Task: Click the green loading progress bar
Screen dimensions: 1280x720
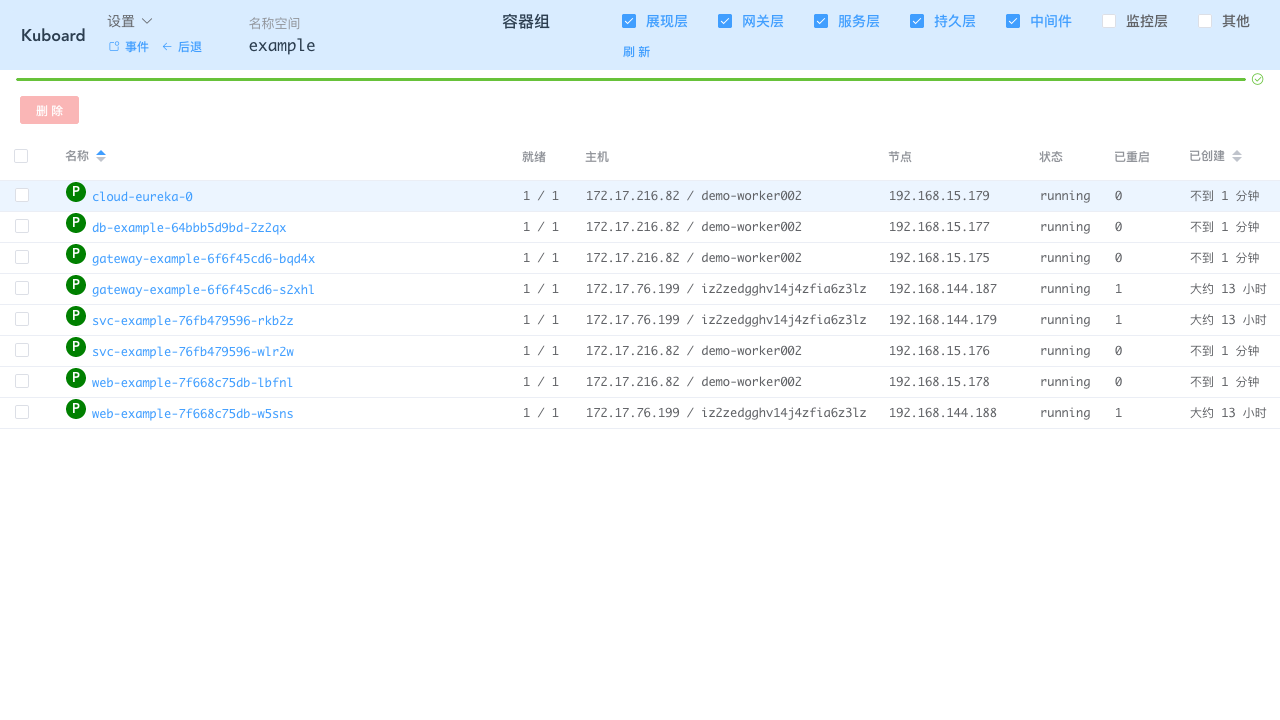Action: pos(631,79)
